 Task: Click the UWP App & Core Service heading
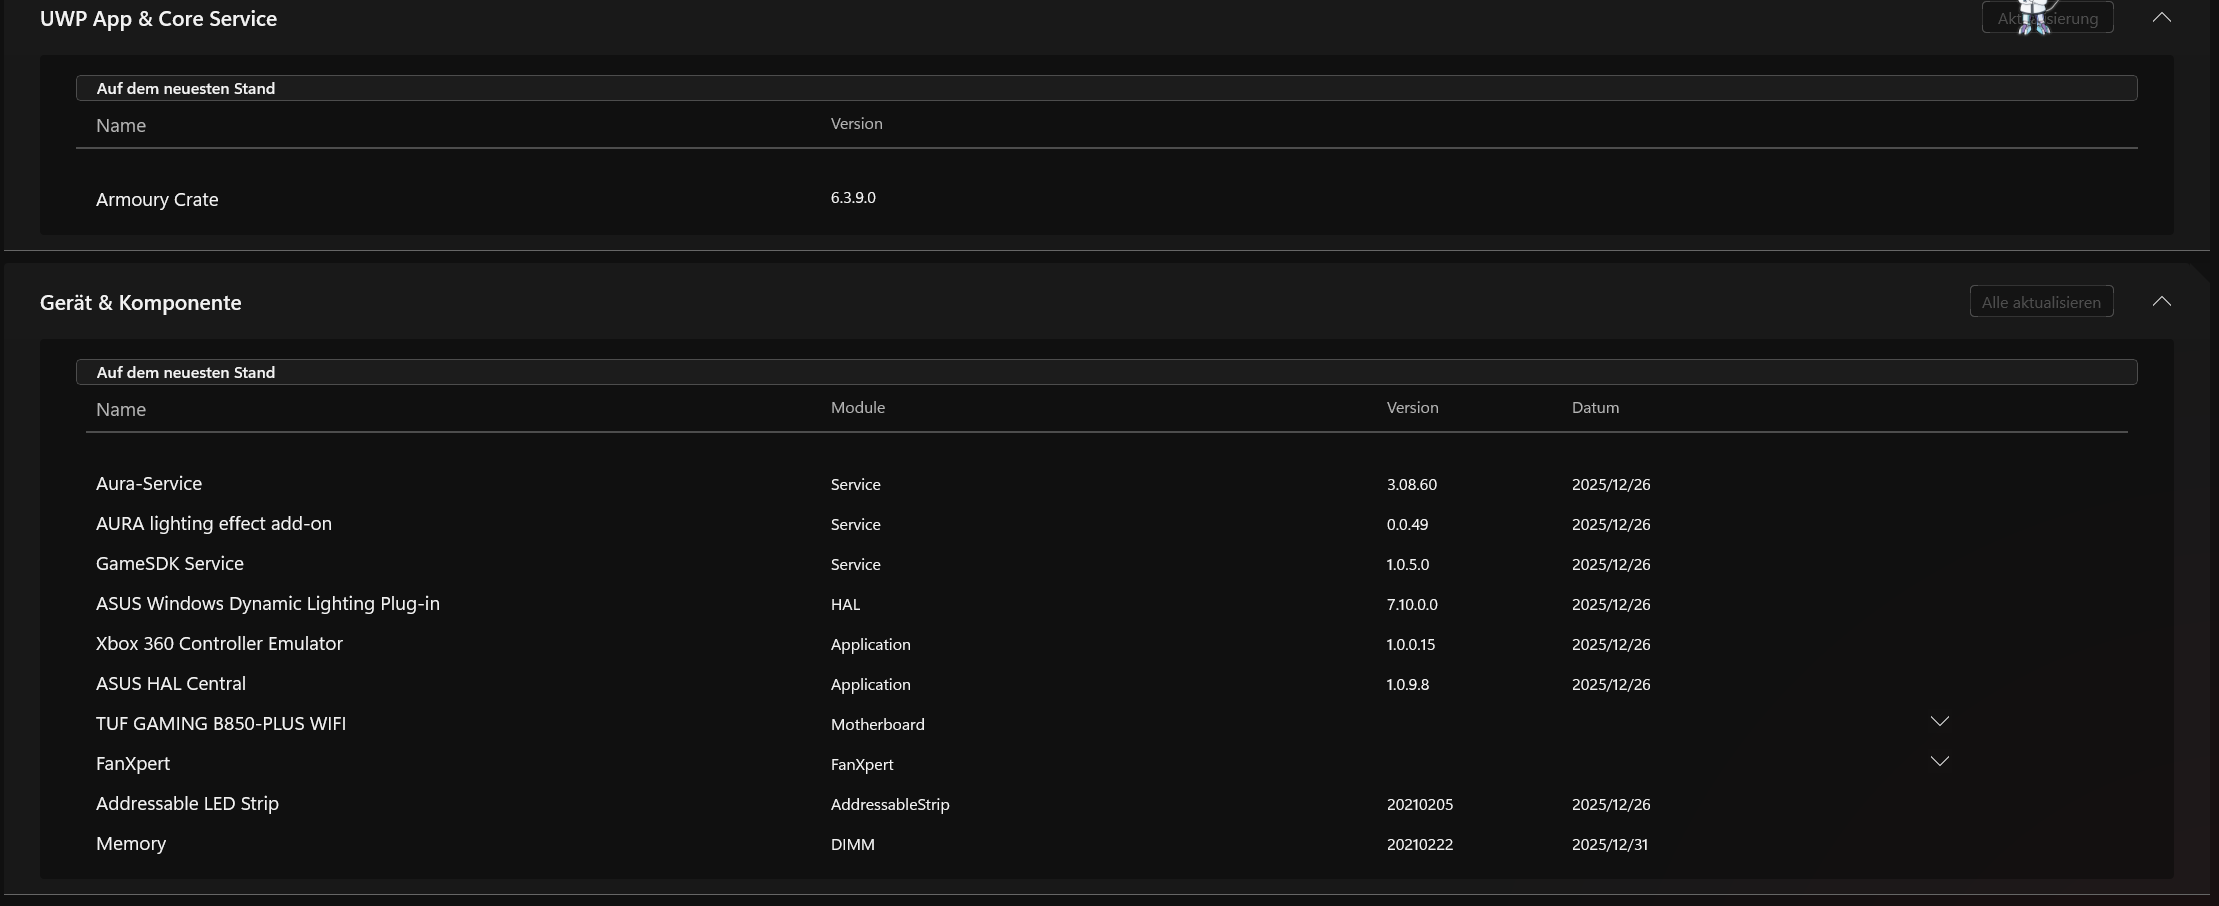159,18
